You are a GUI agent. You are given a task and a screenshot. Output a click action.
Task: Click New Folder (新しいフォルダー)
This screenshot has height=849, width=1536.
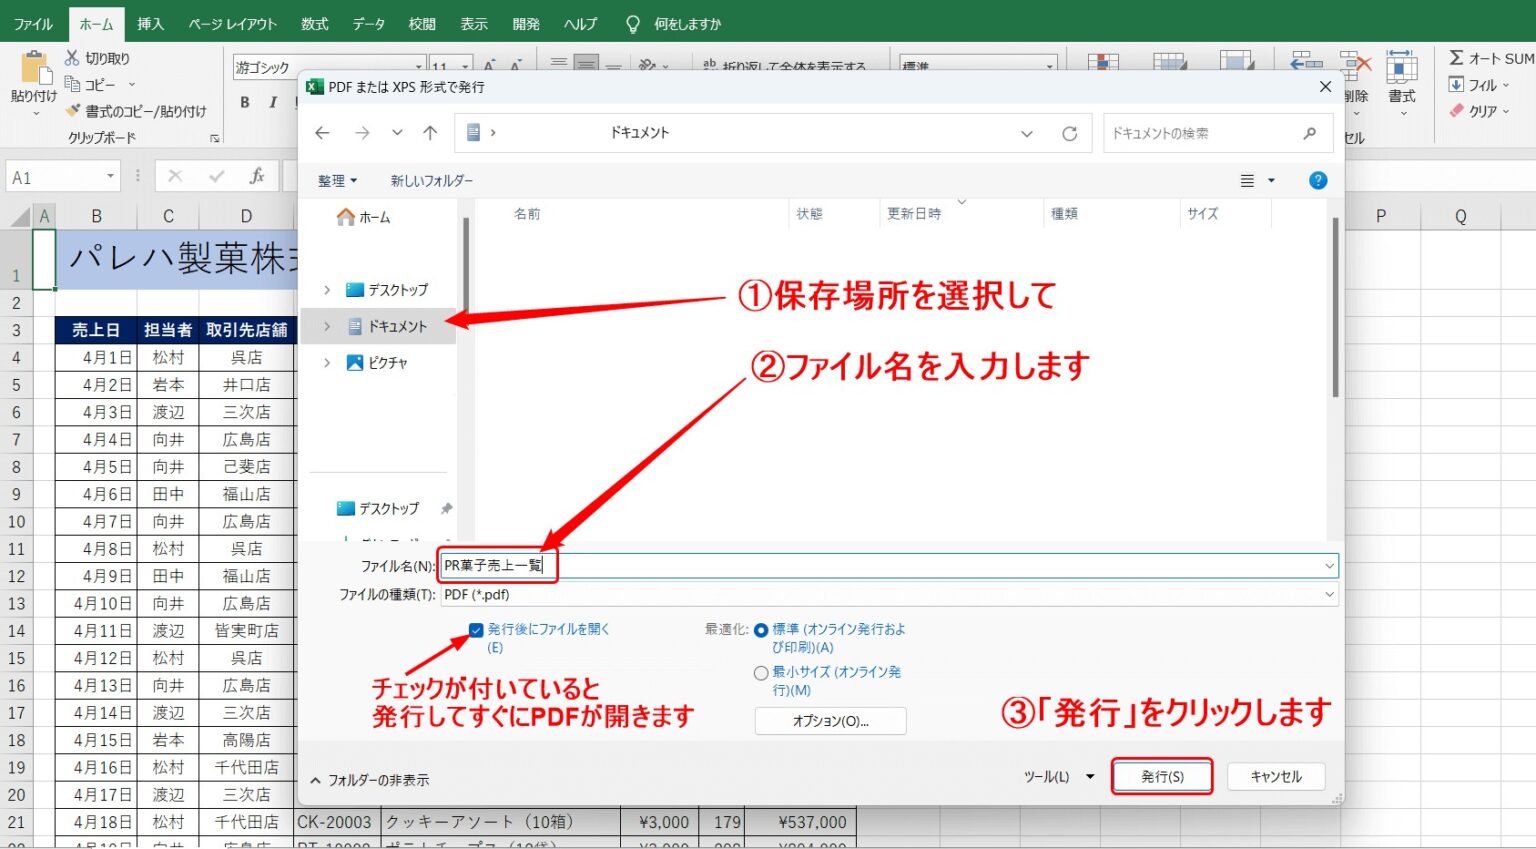pos(431,181)
